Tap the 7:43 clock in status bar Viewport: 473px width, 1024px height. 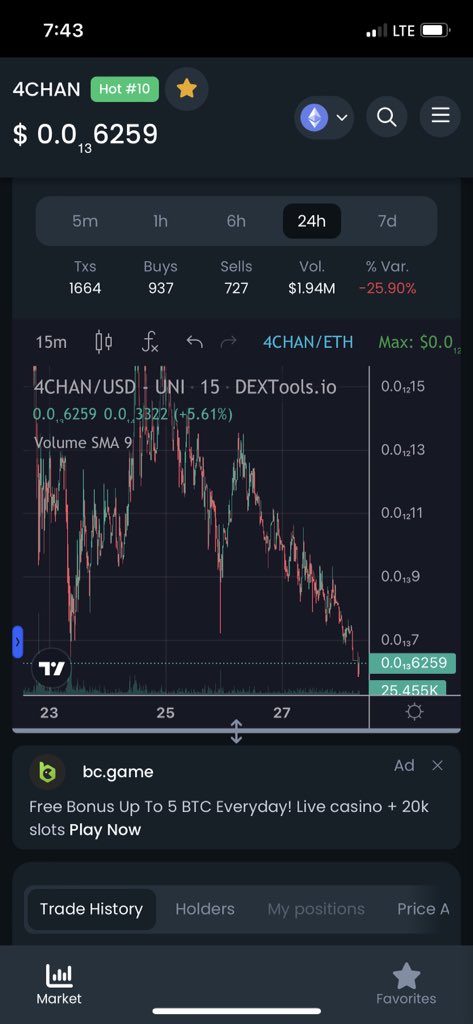click(x=63, y=31)
